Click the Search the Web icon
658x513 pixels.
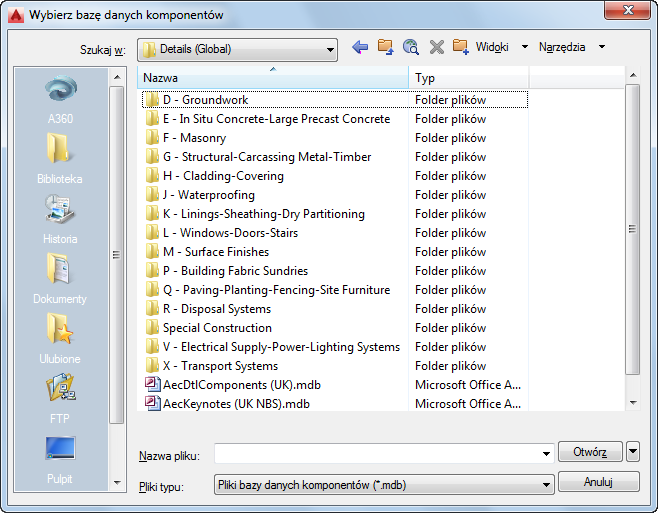tap(411, 47)
